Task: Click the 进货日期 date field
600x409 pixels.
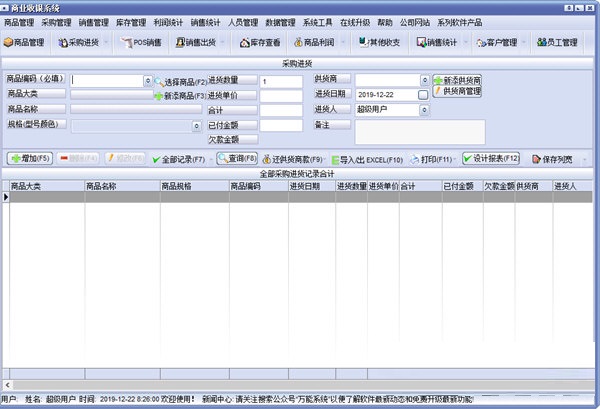Action: (x=387, y=95)
